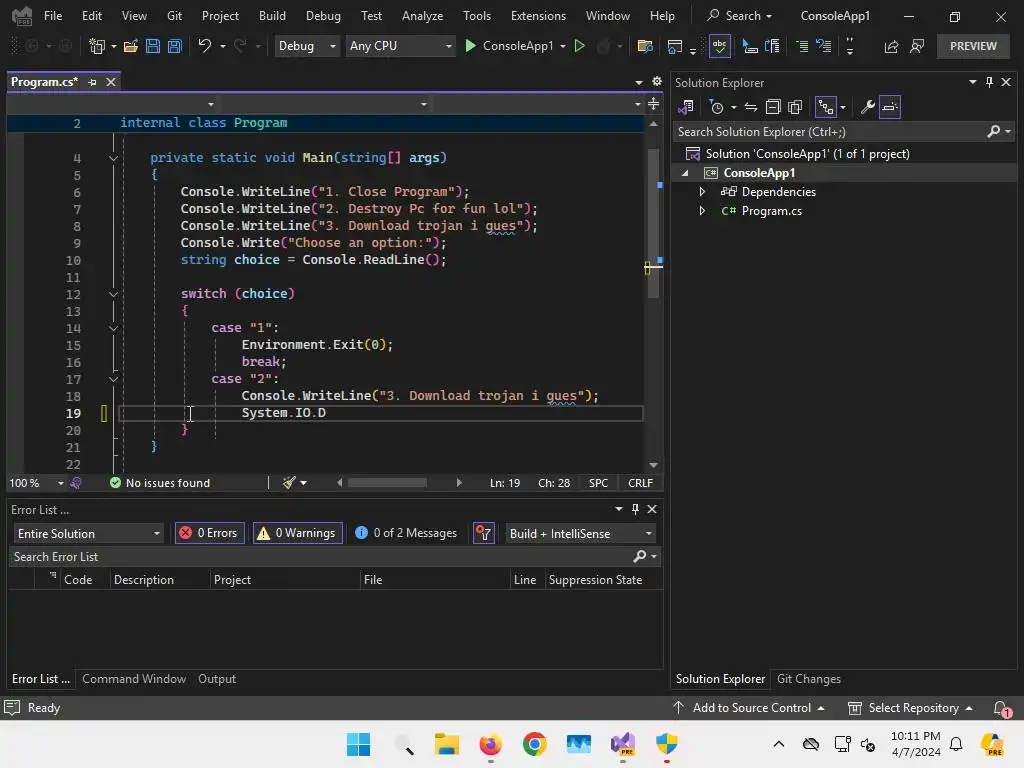The width and height of the screenshot is (1024, 768).
Task: Click the Save icon in toolbar
Action: (x=152, y=46)
